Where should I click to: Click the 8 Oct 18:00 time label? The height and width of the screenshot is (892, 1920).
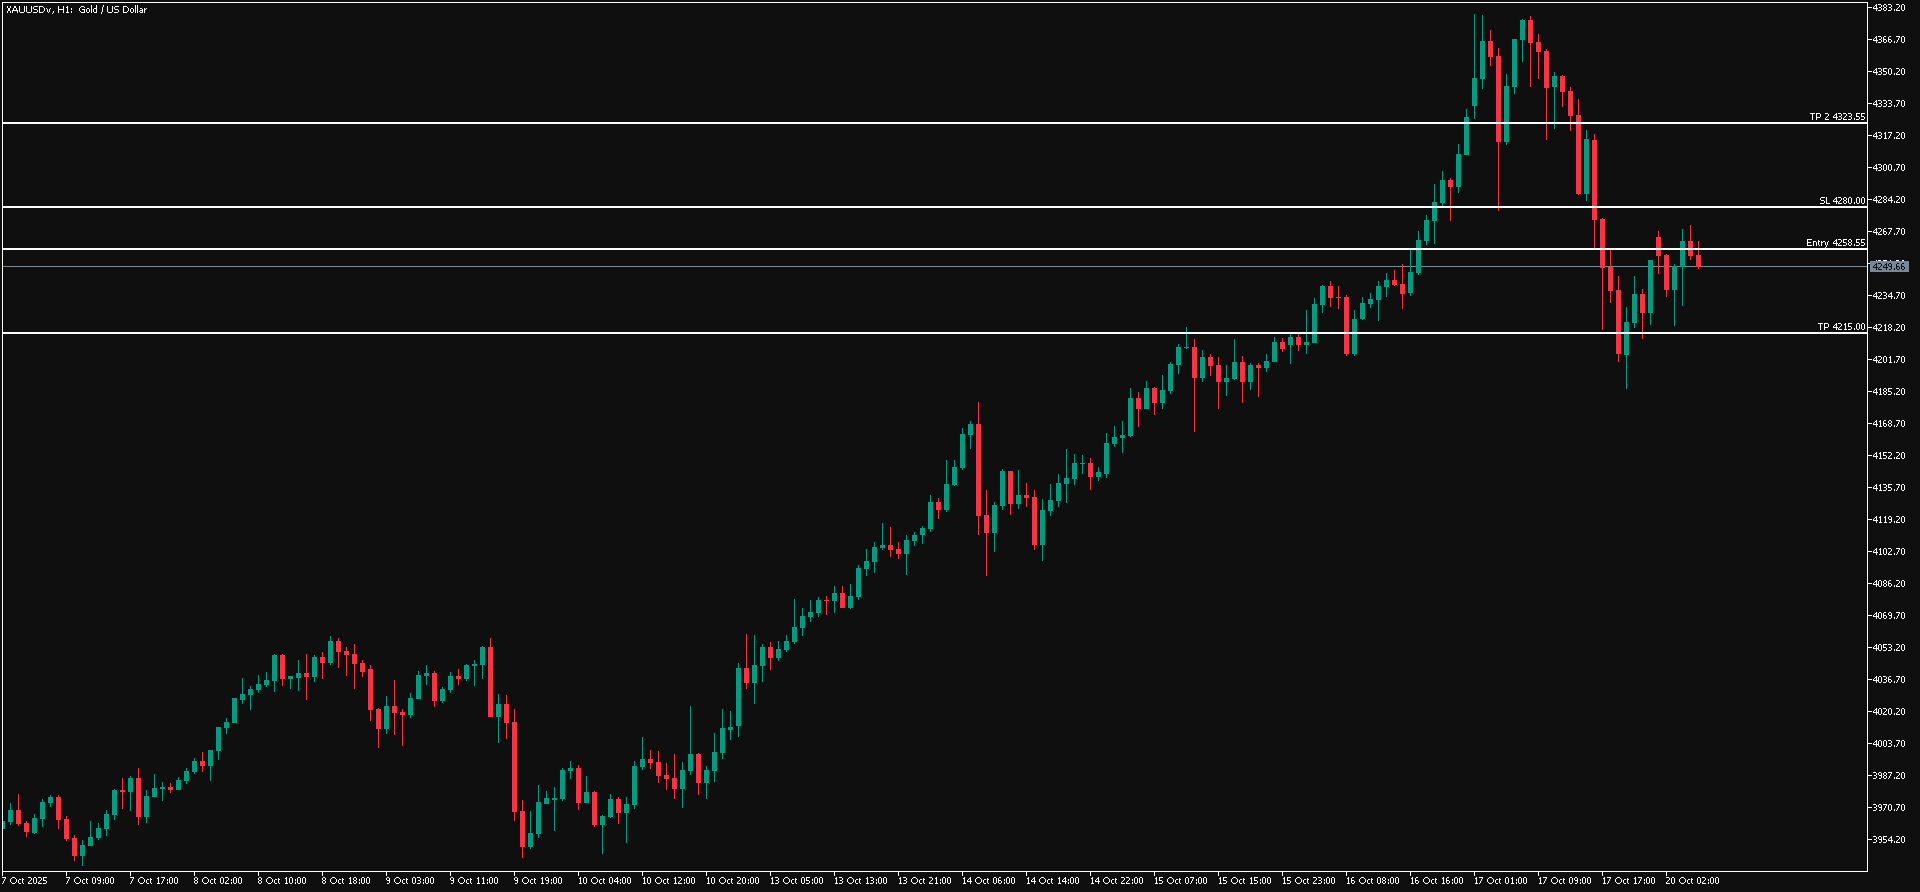pyautogui.click(x=346, y=881)
